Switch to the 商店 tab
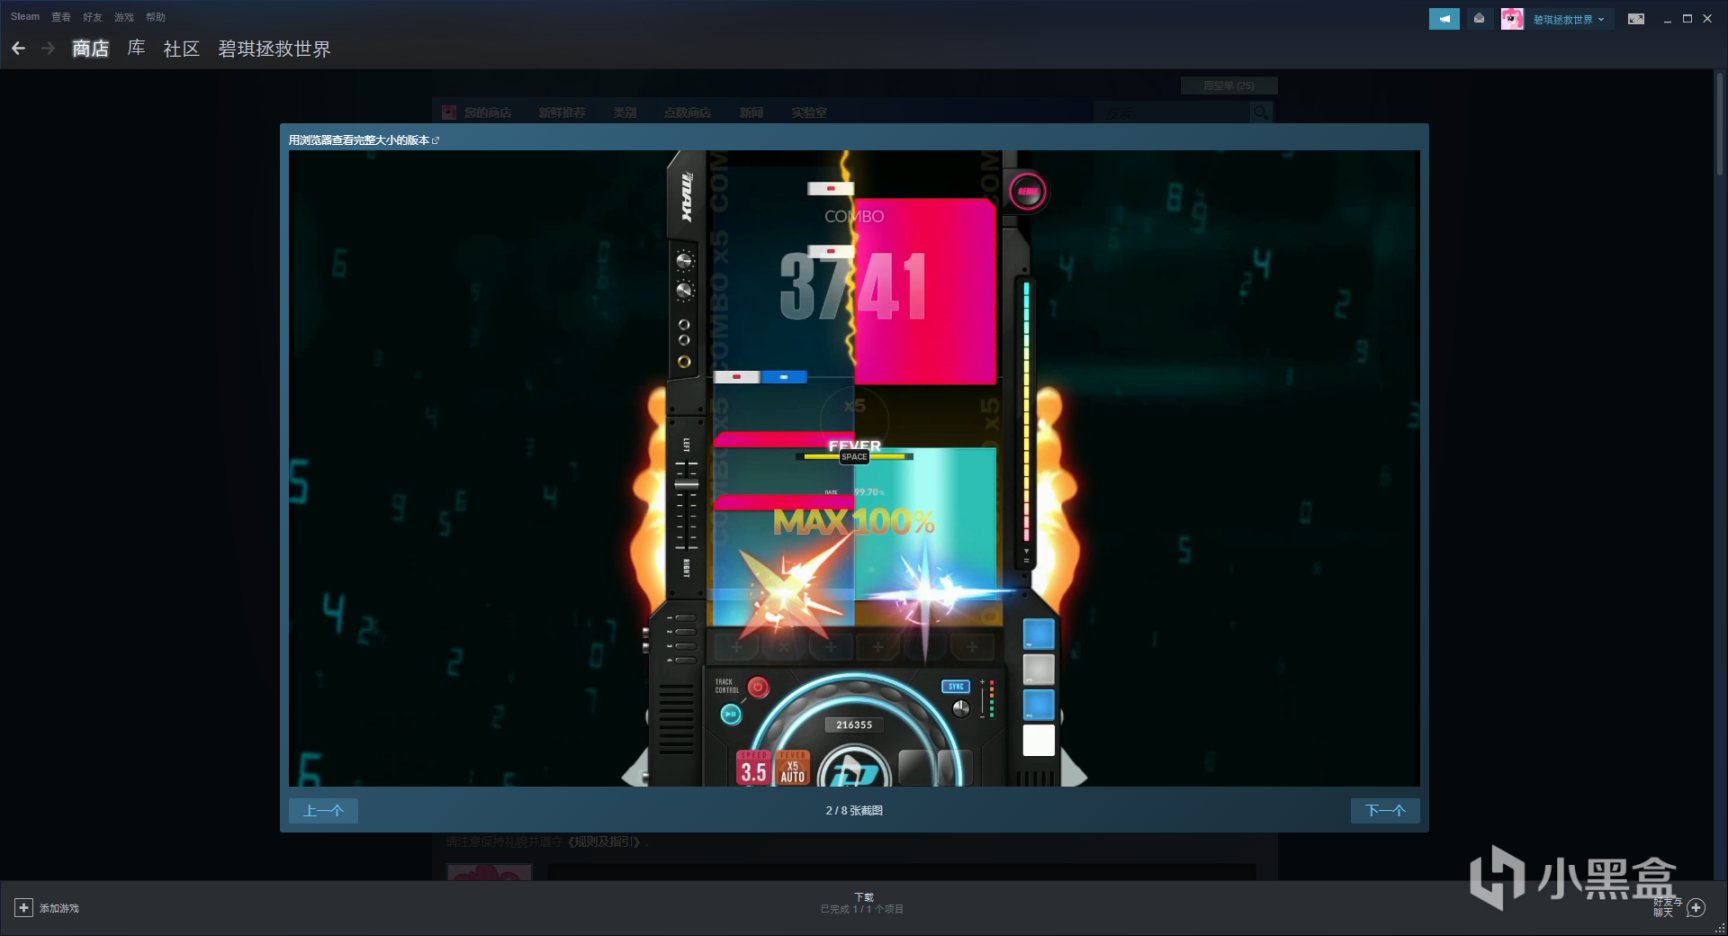1728x936 pixels. (x=90, y=48)
